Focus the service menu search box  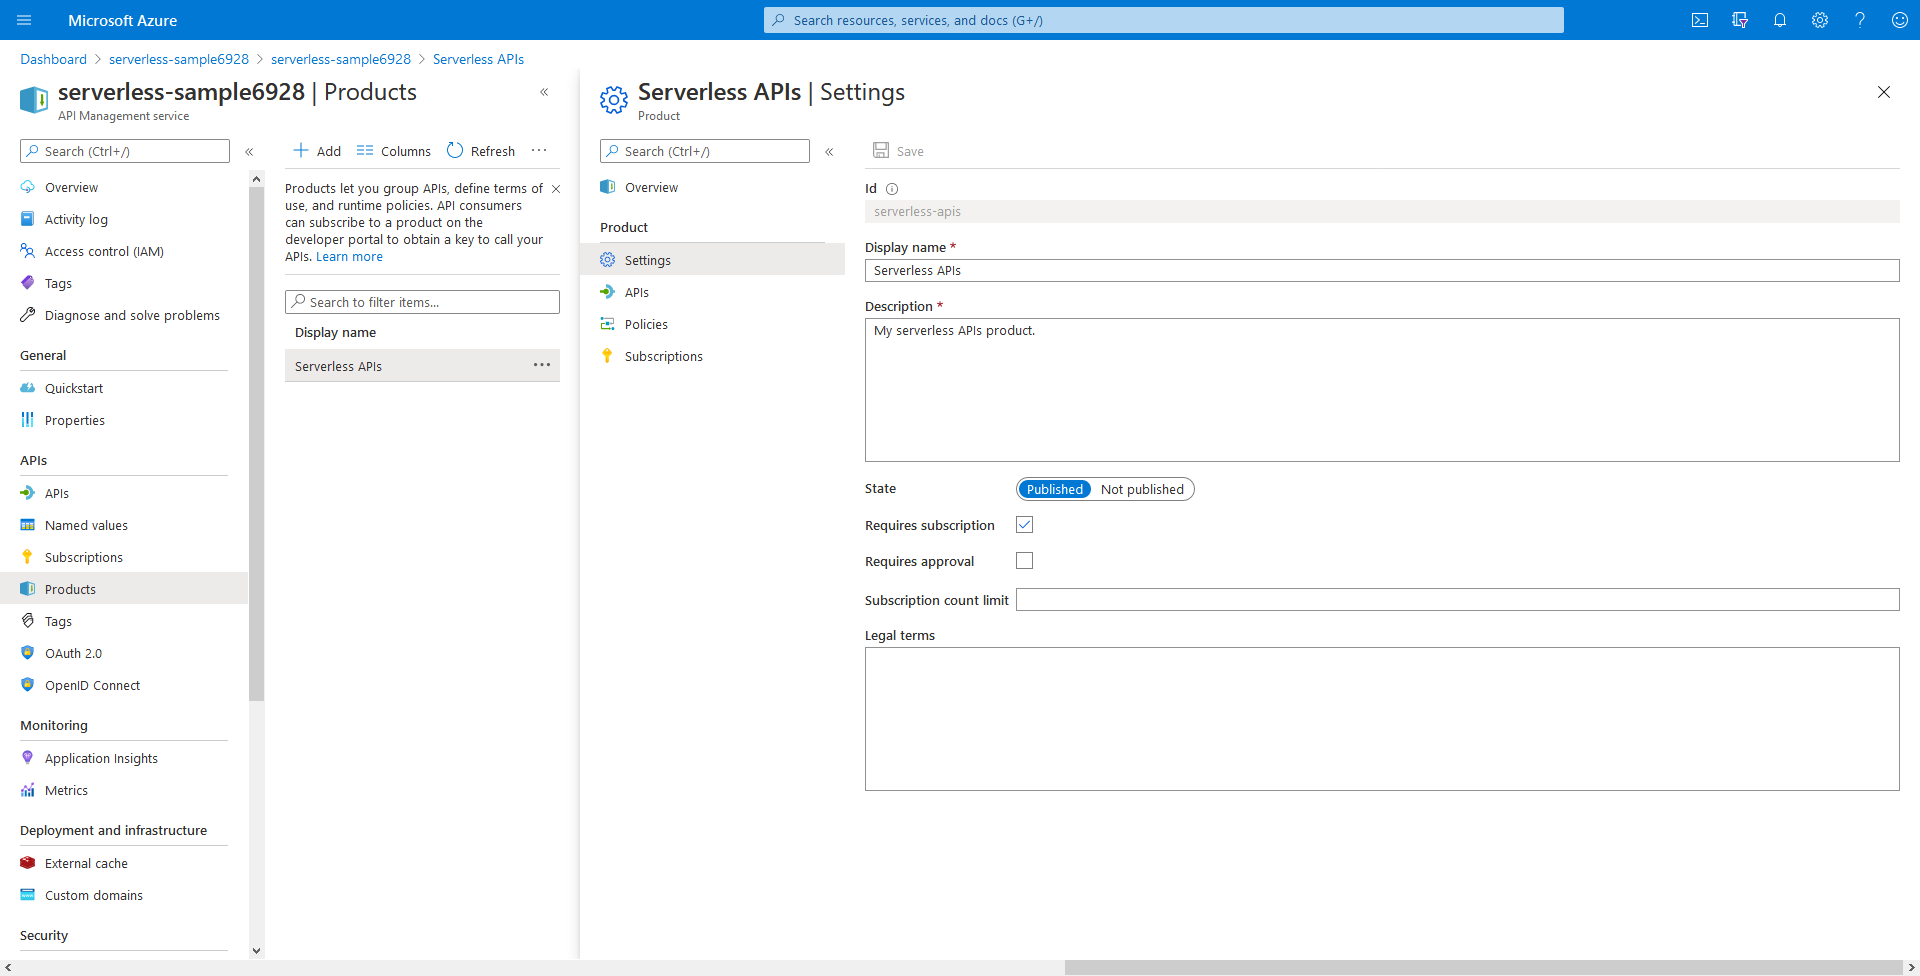pyautogui.click(x=125, y=151)
